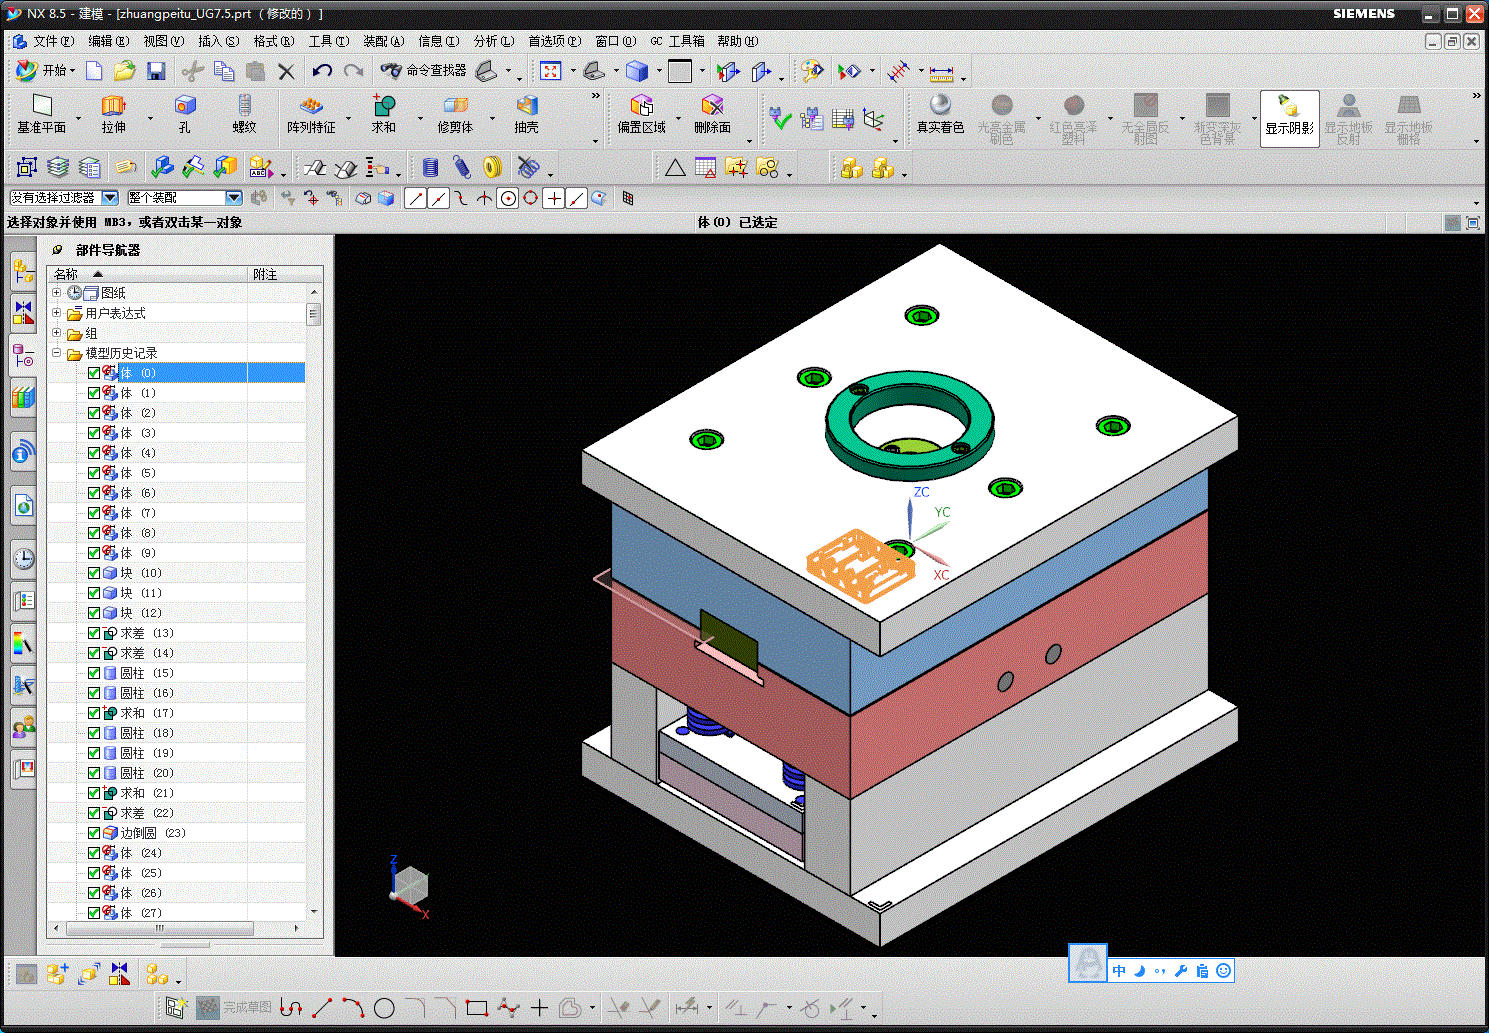Toggle the 显示阴影 show shadows button
This screenshot has width=1489, height=1033.
click(x=1289, y=118)
